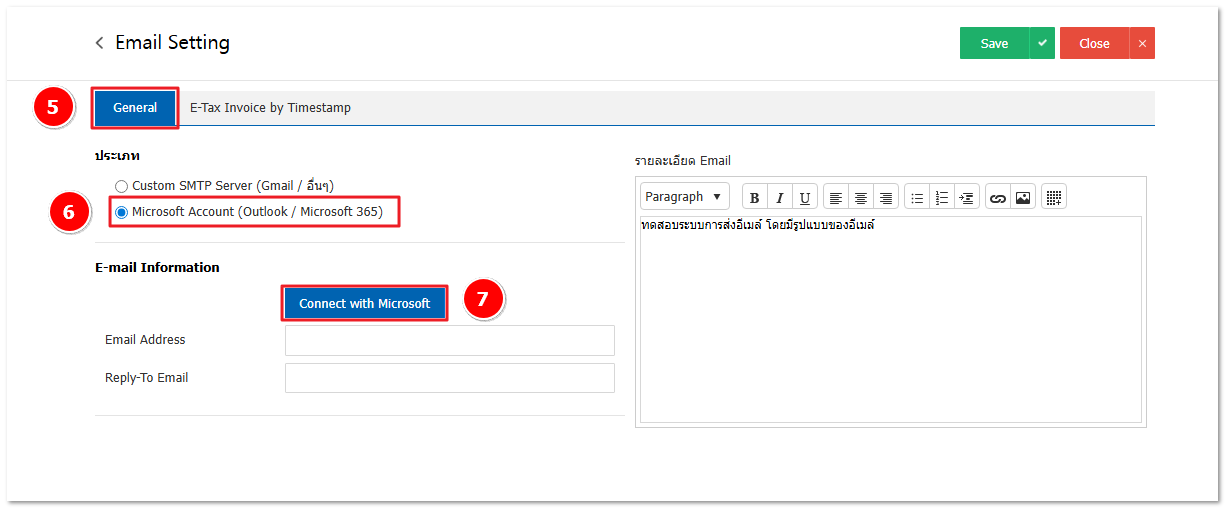Align email text to the left
Screen dimensions: 1225x508
point(836,197)
